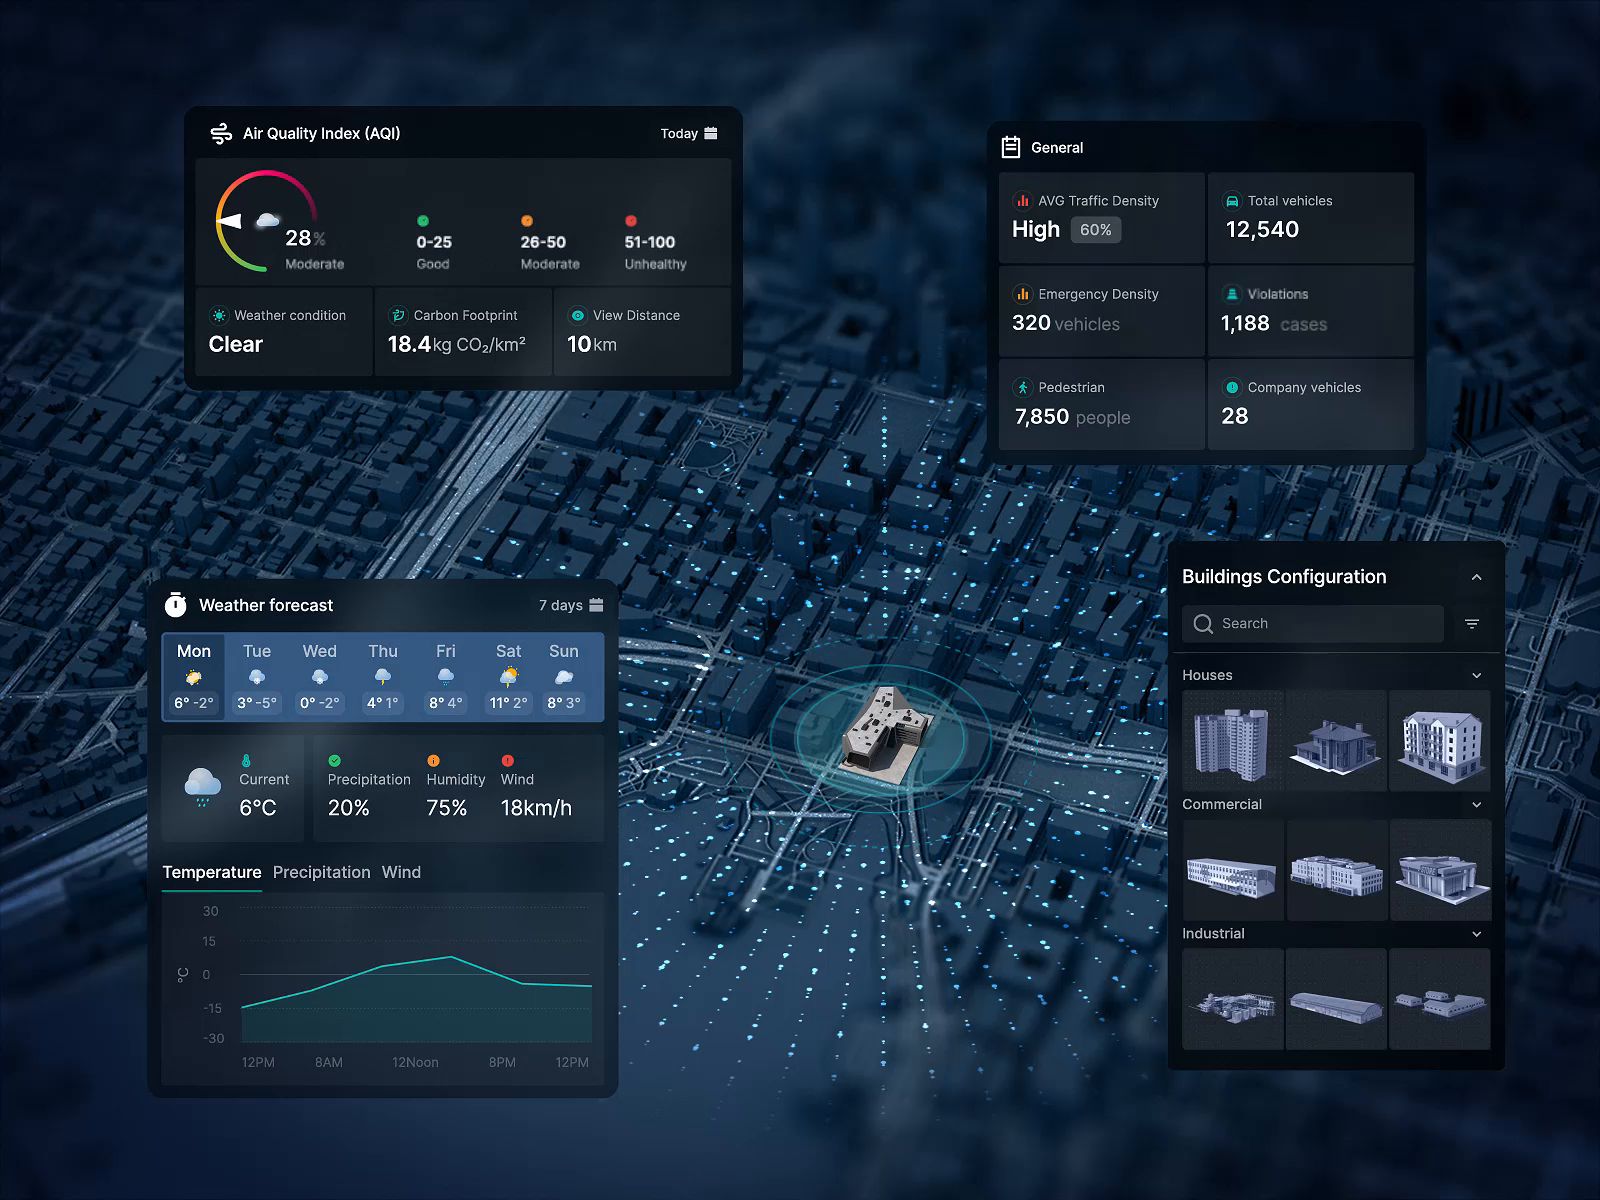Switch to the Wind chart tab
This screenshot has width=1600, height=1200.
(401, 872)
